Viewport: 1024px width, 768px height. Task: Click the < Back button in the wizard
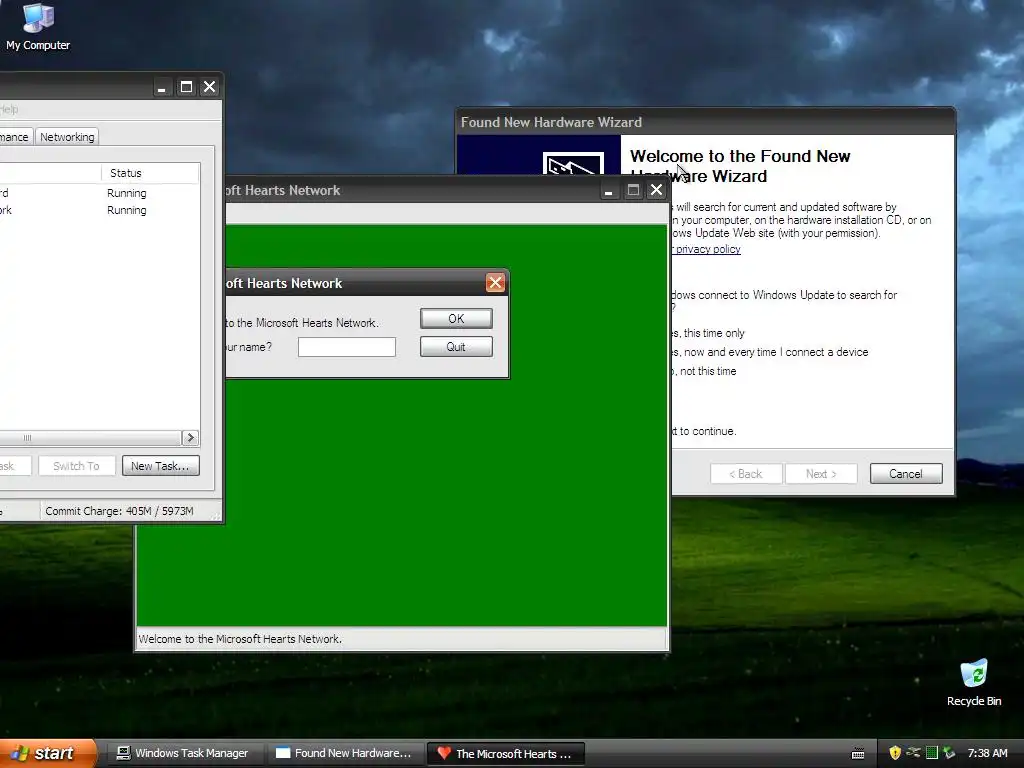746,473
